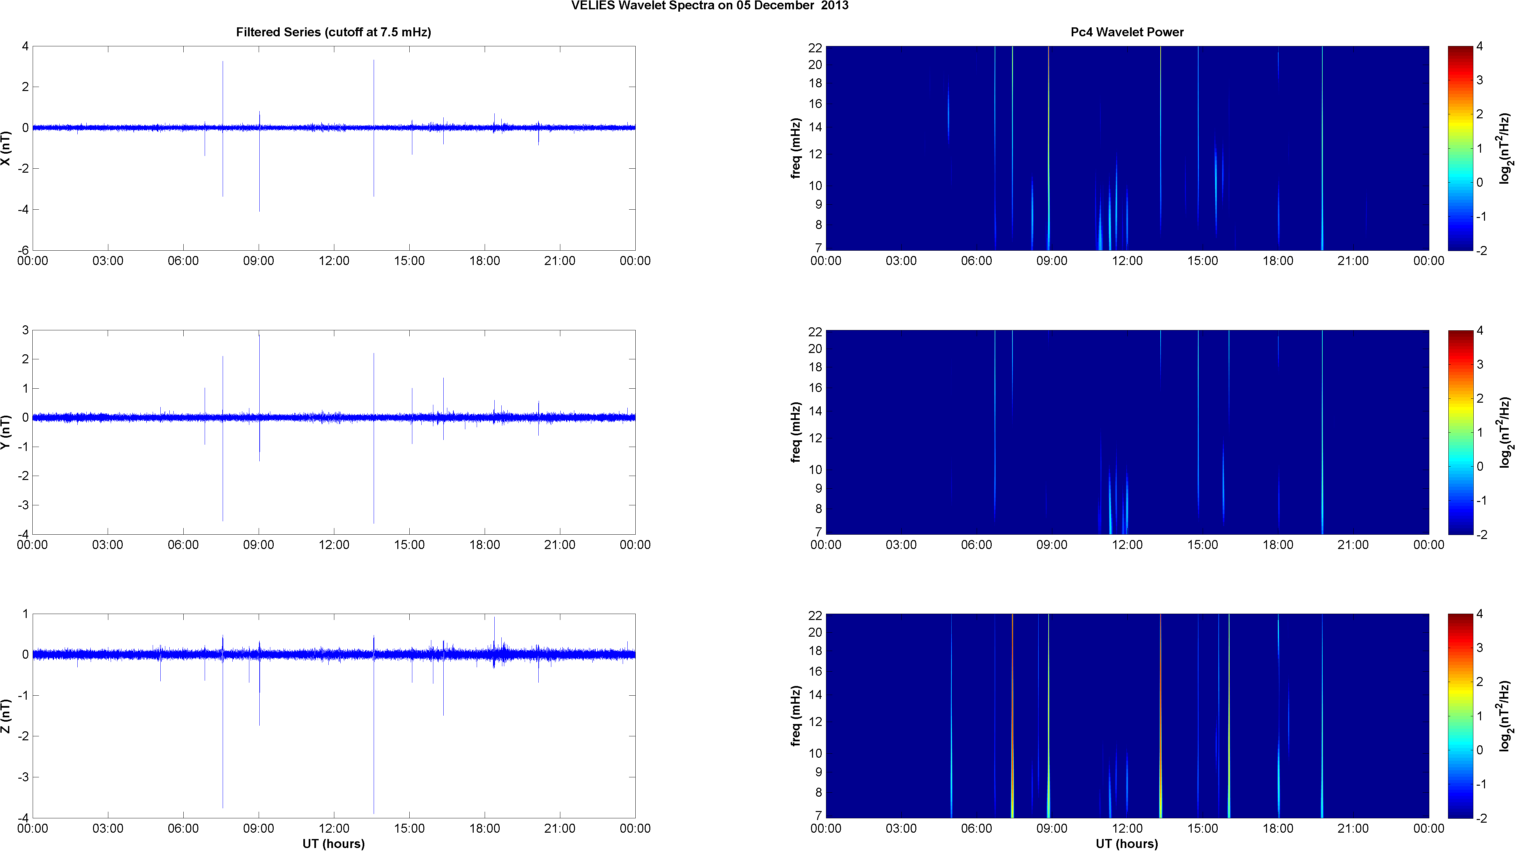Image resolution: width=1515 pixels, height=851 pixels.
Task: Click the freq (mHz) label of top spectrogram
Action: [x=795, y=148]
